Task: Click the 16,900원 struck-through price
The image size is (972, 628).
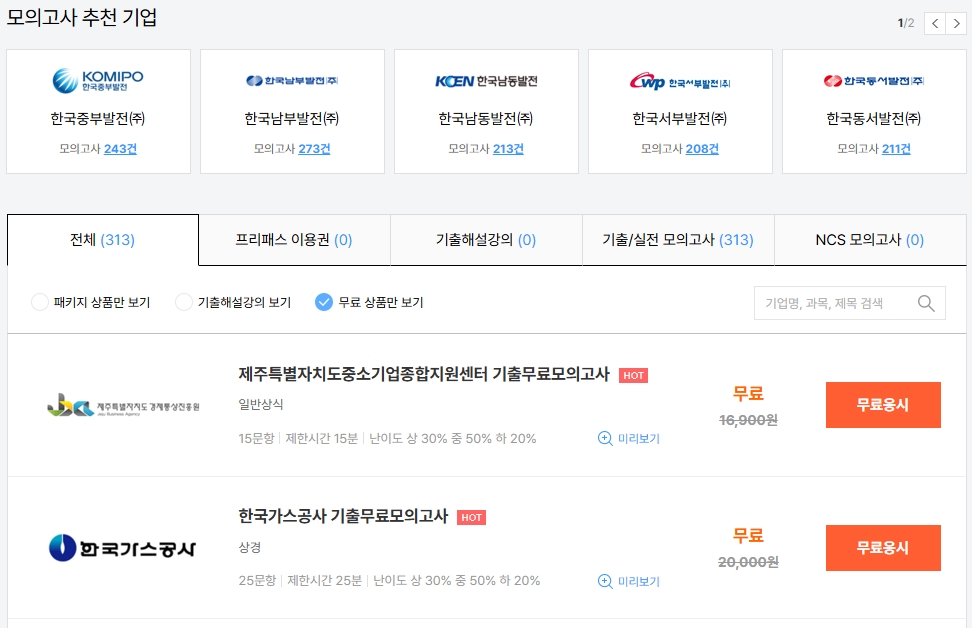Action: [748, 420]
